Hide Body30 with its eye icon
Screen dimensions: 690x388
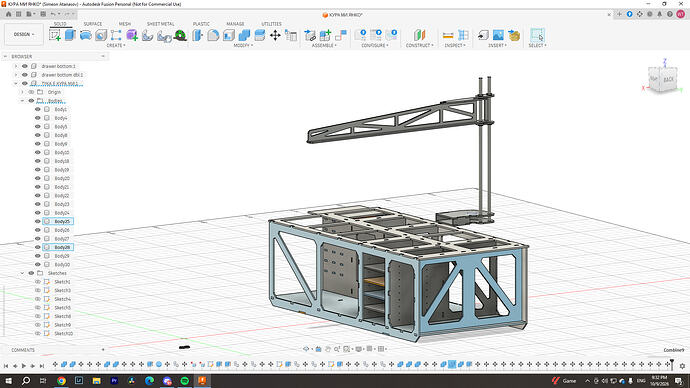coord(38,264)
